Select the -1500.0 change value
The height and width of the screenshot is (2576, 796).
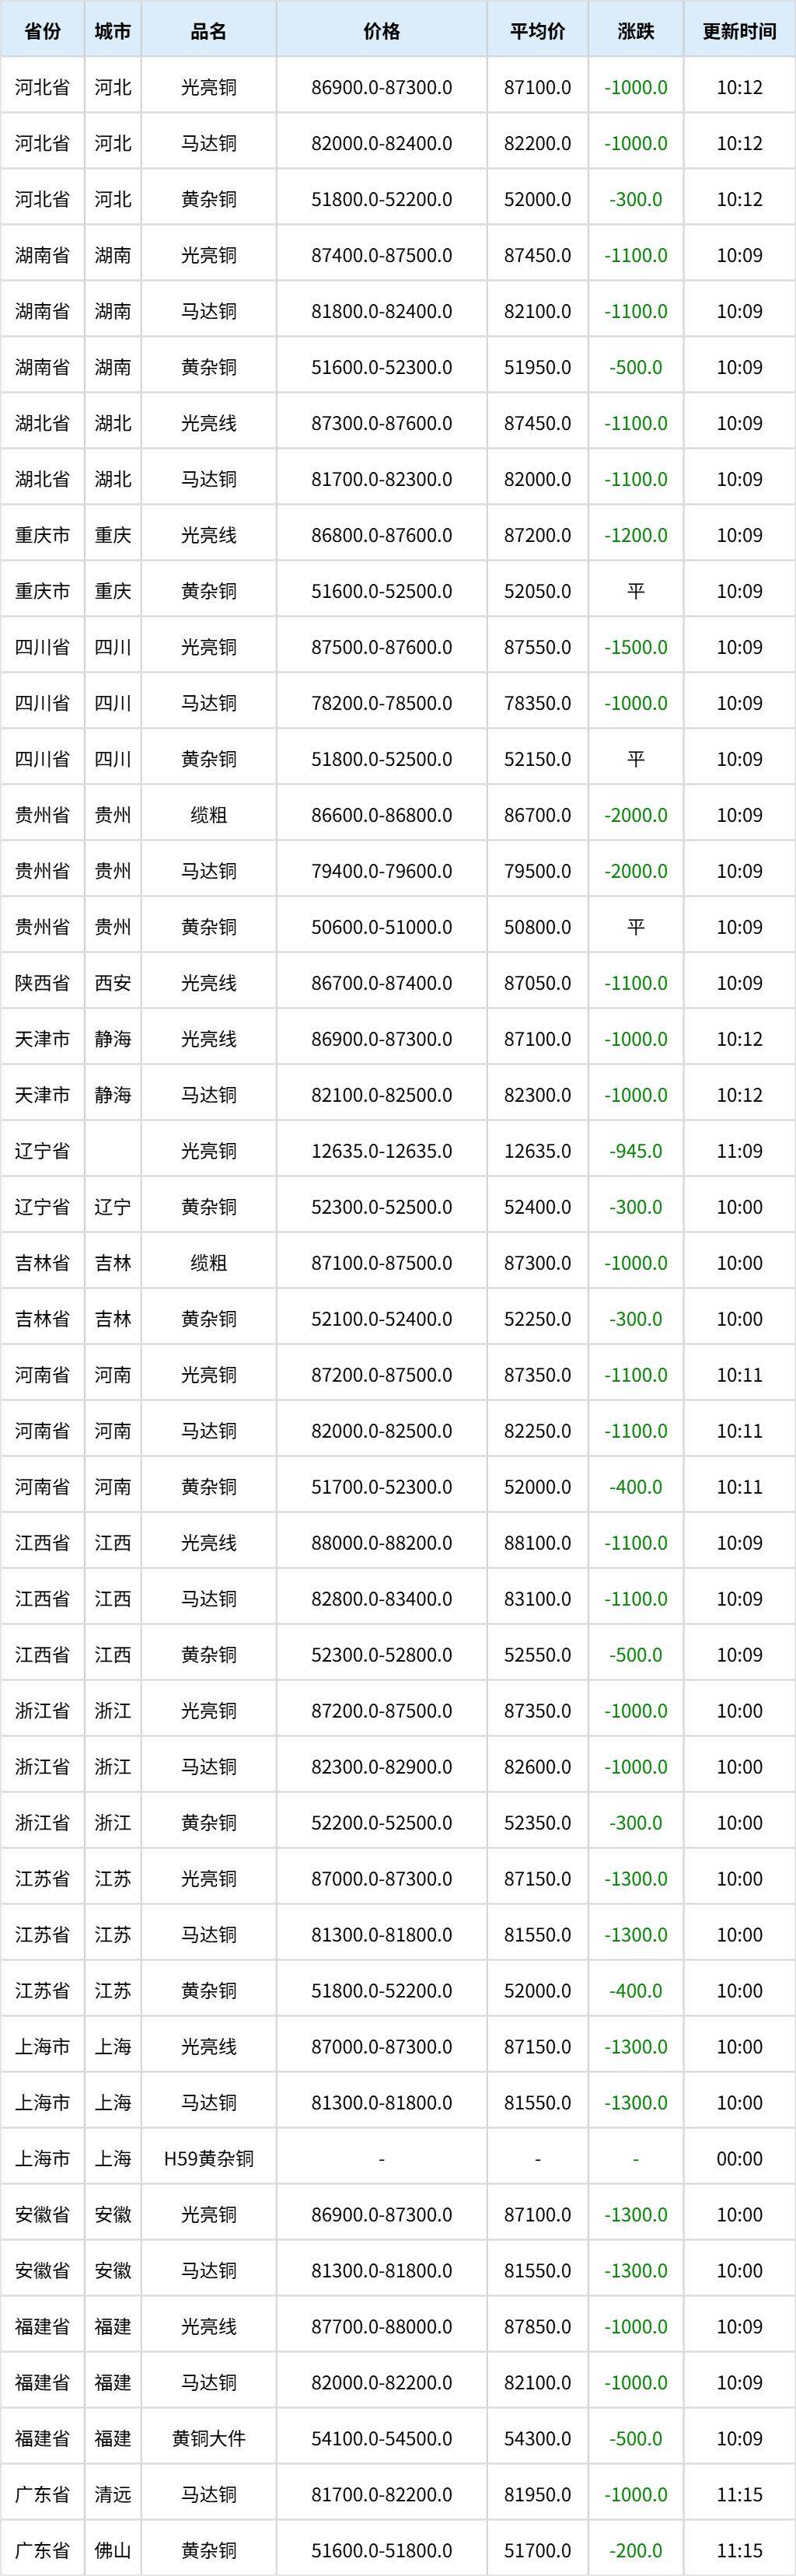[635, 647]
